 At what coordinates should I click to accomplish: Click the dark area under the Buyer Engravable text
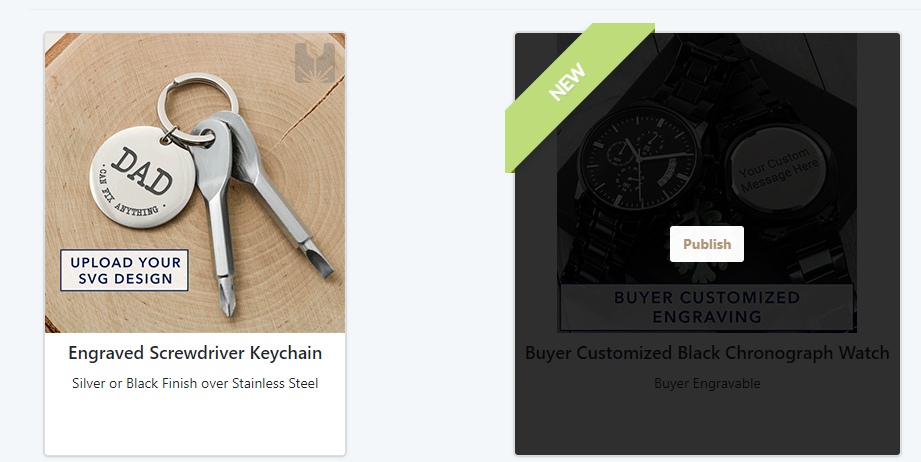pos(707,424)
